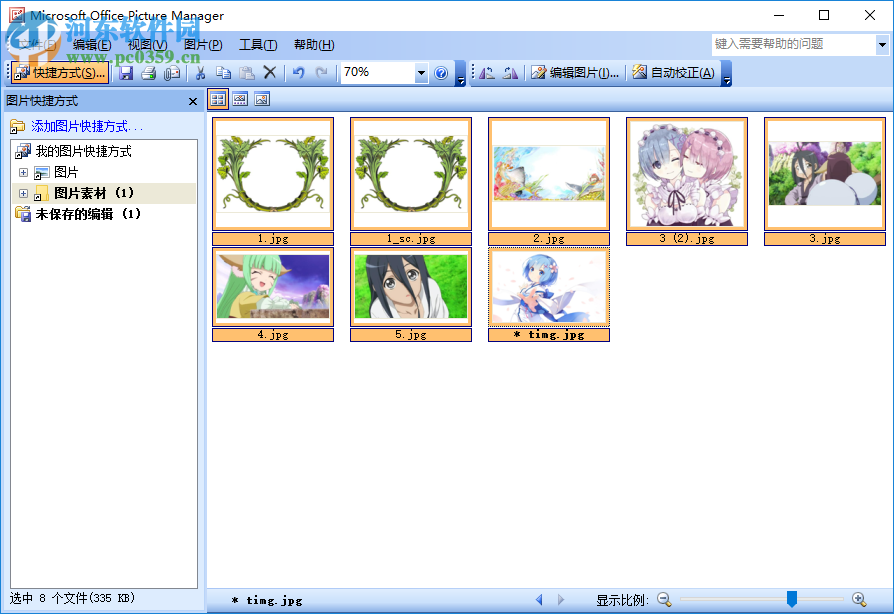Viewport: 894px width, 614px height.
Task: Click the Redo arrow icon
Action: click(322, 73)
